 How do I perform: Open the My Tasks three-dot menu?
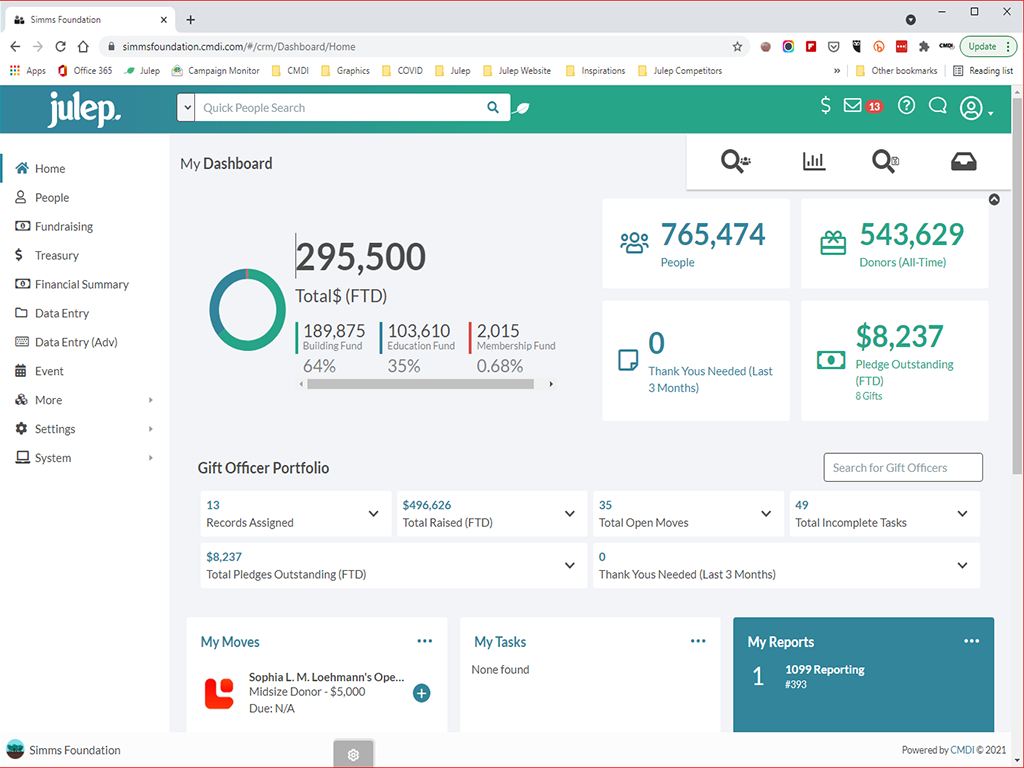tap(698, 641)
